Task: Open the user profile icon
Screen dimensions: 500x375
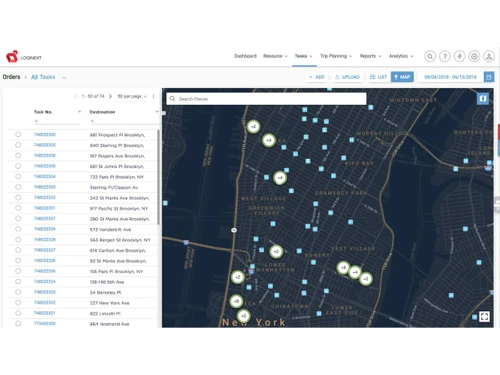Action: point(489,56)
